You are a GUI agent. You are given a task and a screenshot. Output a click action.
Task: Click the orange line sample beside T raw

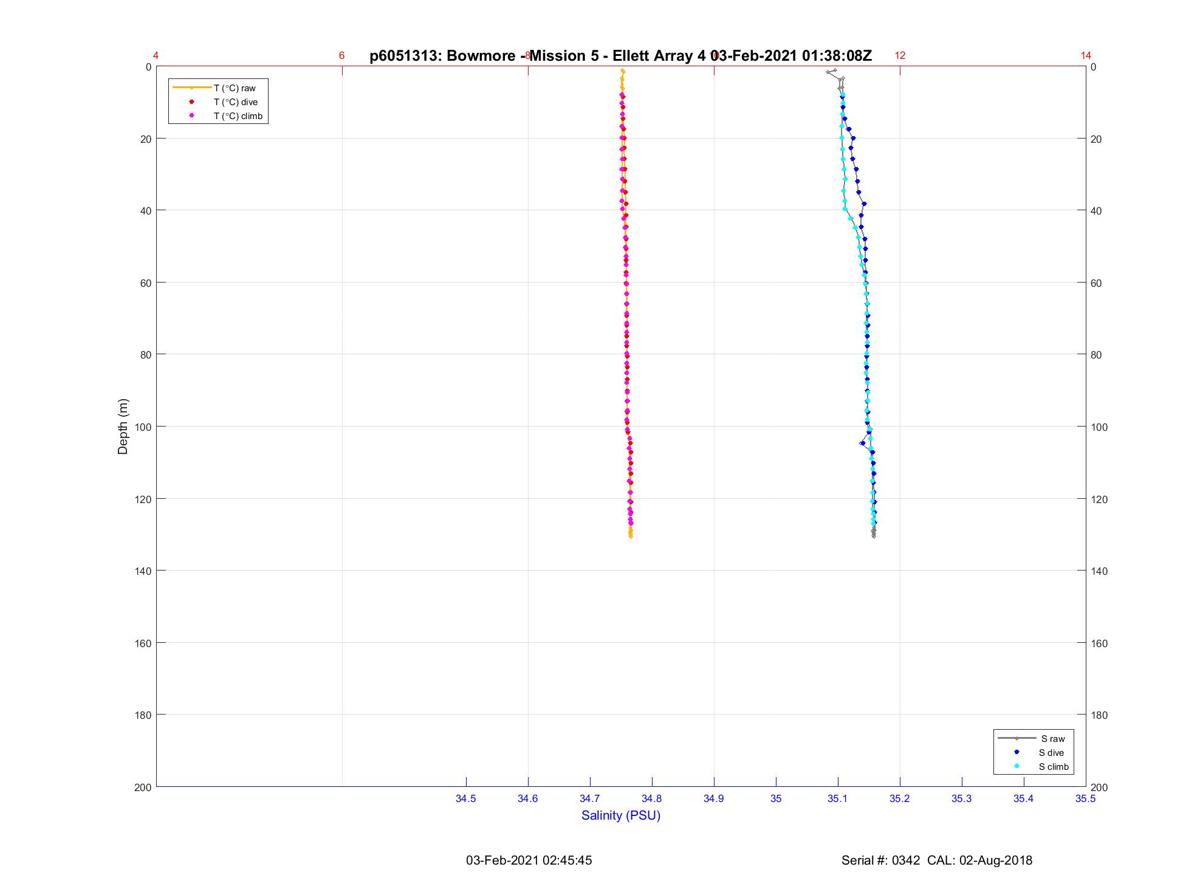191,88
